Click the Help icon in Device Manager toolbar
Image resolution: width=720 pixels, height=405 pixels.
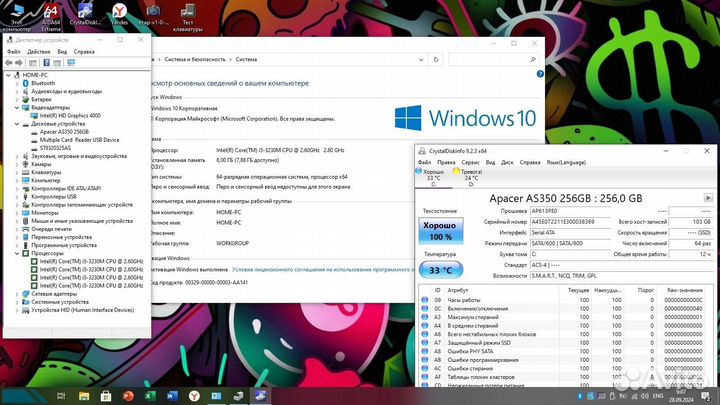[x=46, y=63]
